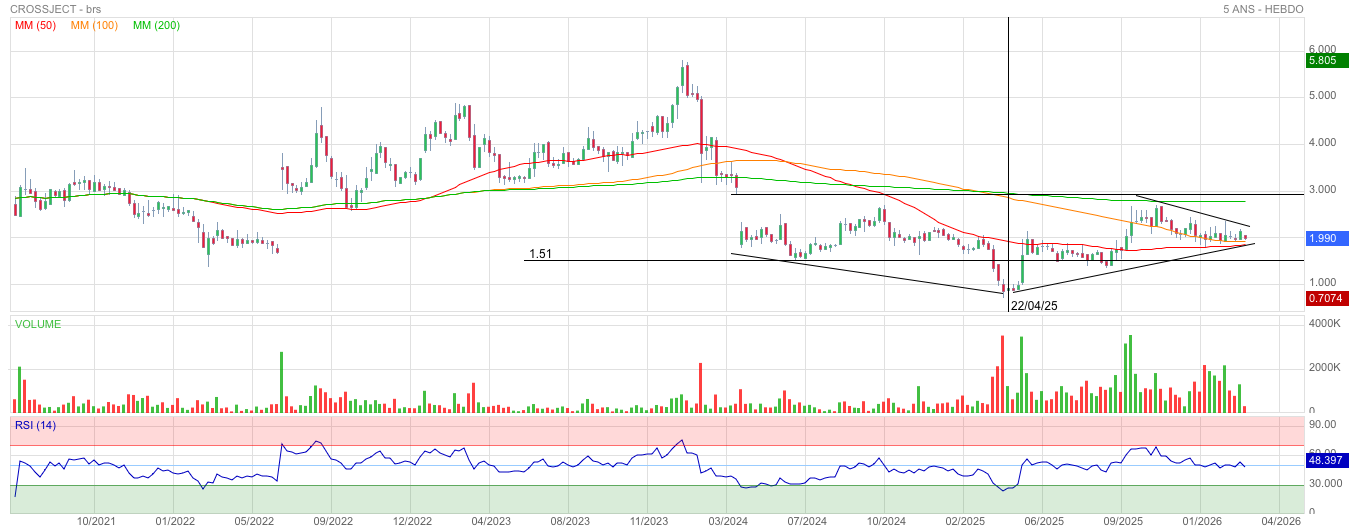Click the 1.000 price axis label

pyautogui.click(x=1323, y=284)
